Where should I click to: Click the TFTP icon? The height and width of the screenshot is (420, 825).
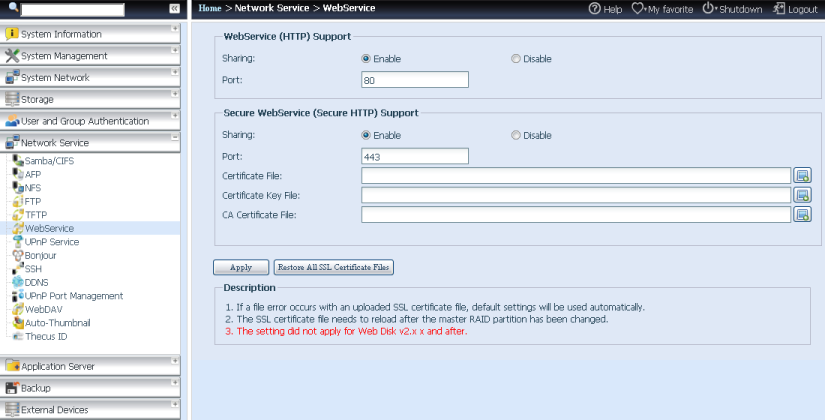[x=18, y=214]
